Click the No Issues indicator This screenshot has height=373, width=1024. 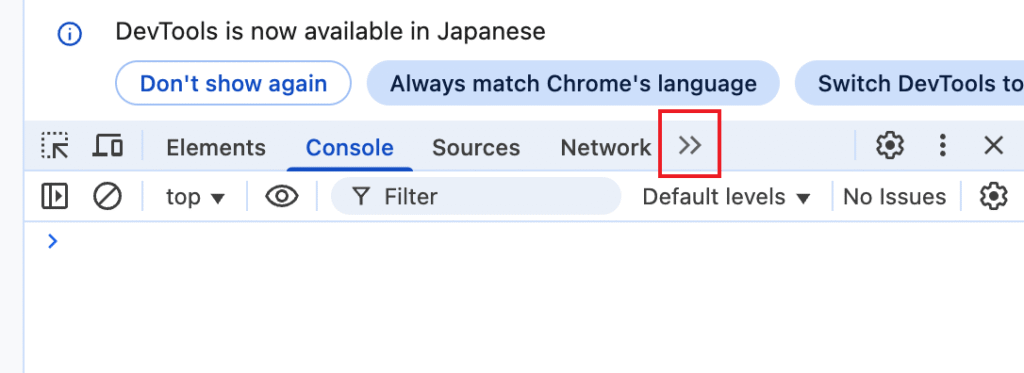pos(895,197)
